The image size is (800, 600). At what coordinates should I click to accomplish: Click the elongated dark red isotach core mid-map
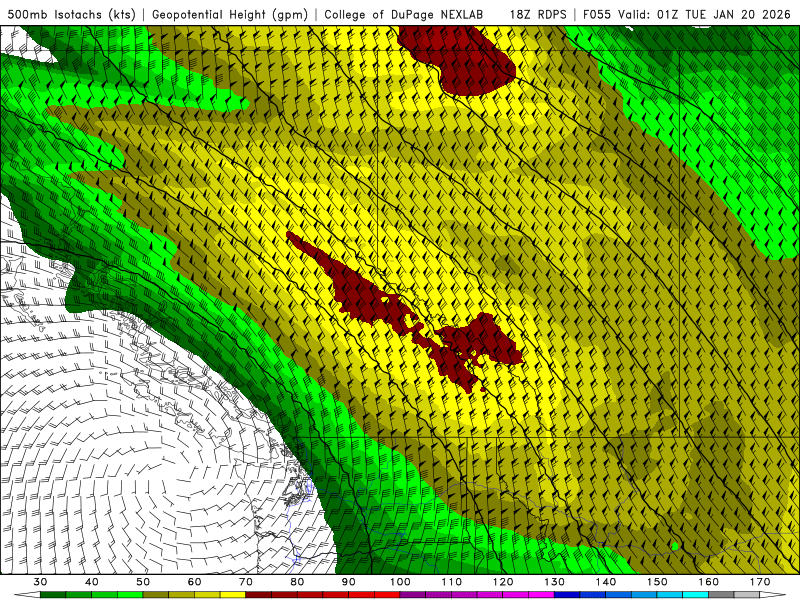point(406,312)
